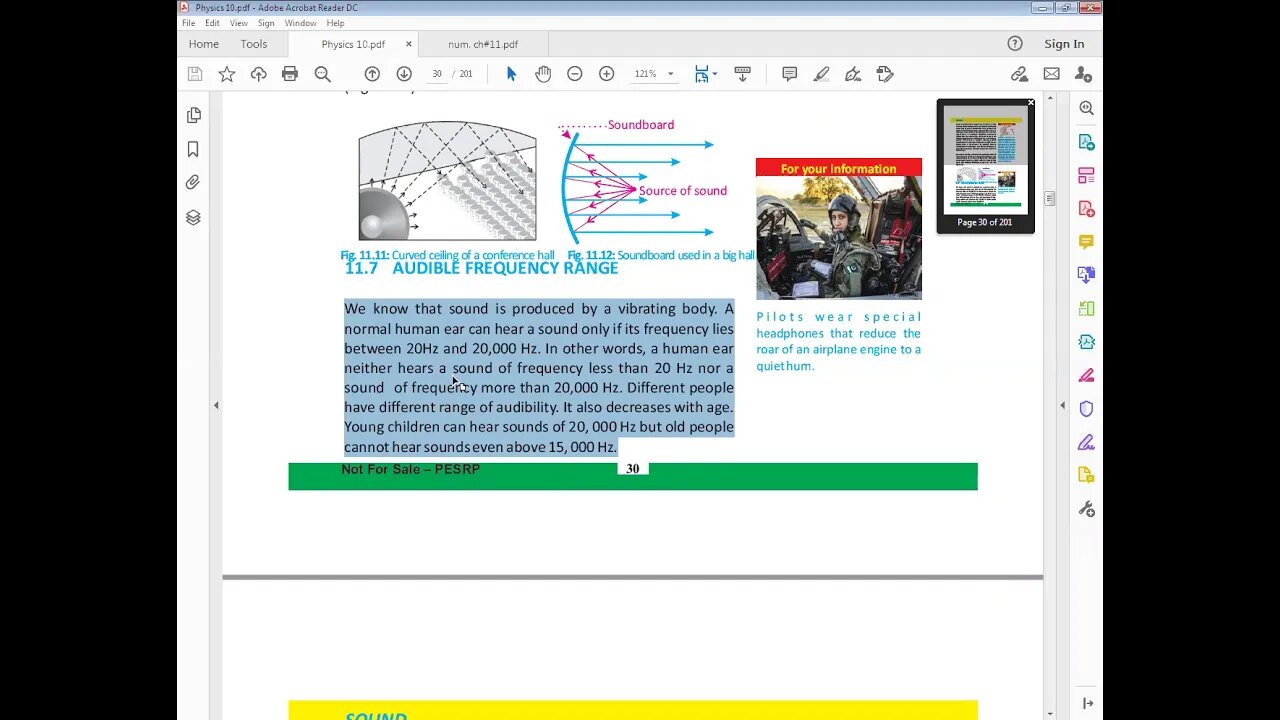This screenshot has height=720, width=1280.
Task: Click the page number field showing 30
Action: pos(437,74)
